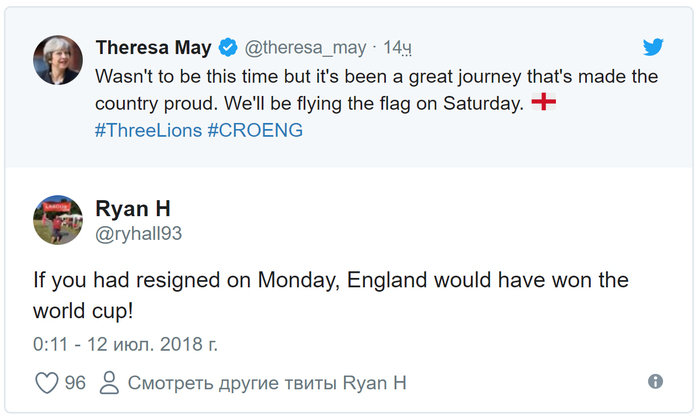Click the quoted tweet text by Theresa May
The image size is (700, 418).
pos(376,89)
